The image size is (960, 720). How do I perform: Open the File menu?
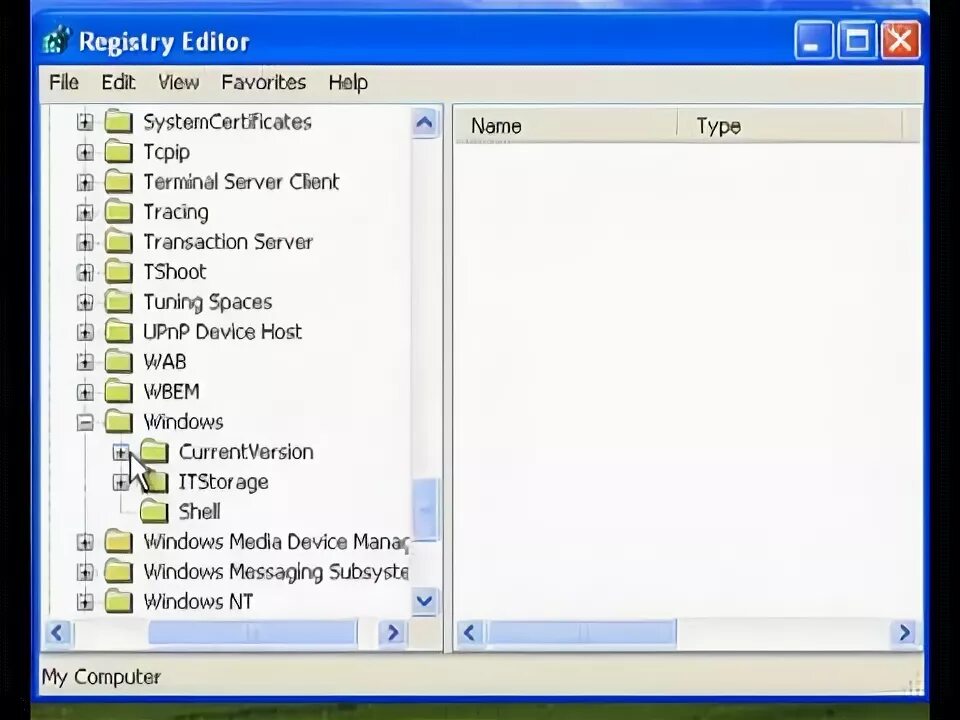point(64,82)
